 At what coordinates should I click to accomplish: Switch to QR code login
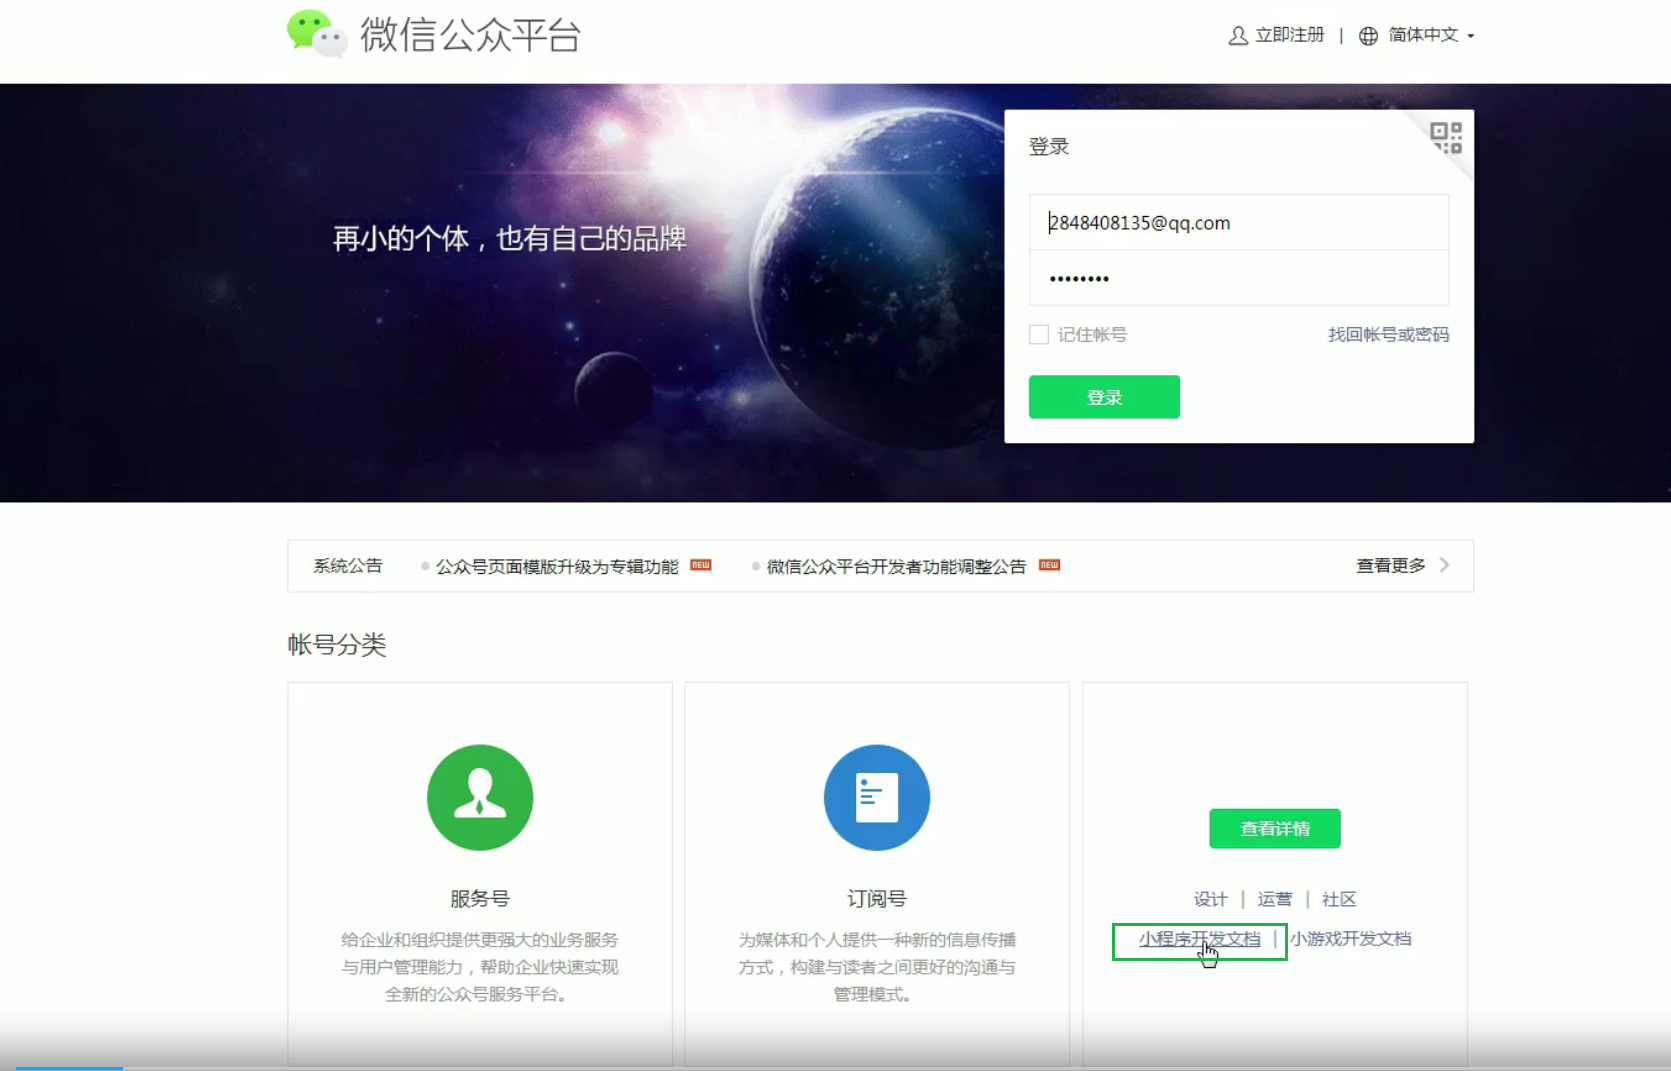pos(1446,137)
